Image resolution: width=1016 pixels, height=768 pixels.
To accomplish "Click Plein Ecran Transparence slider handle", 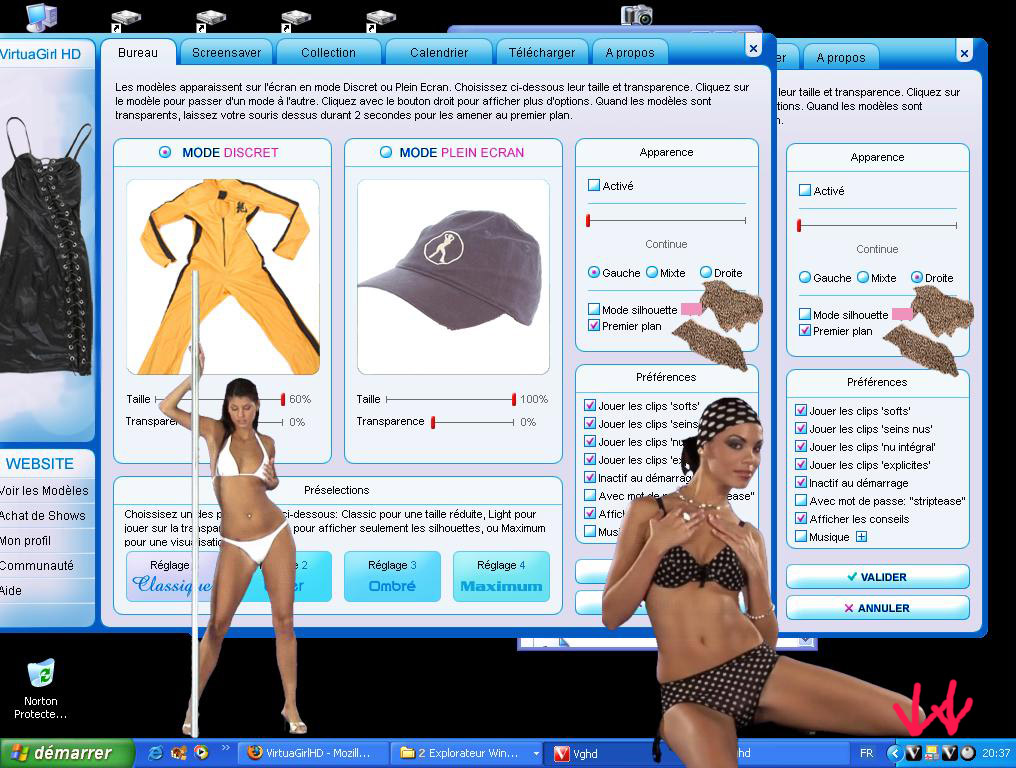I will pos(433,422).
